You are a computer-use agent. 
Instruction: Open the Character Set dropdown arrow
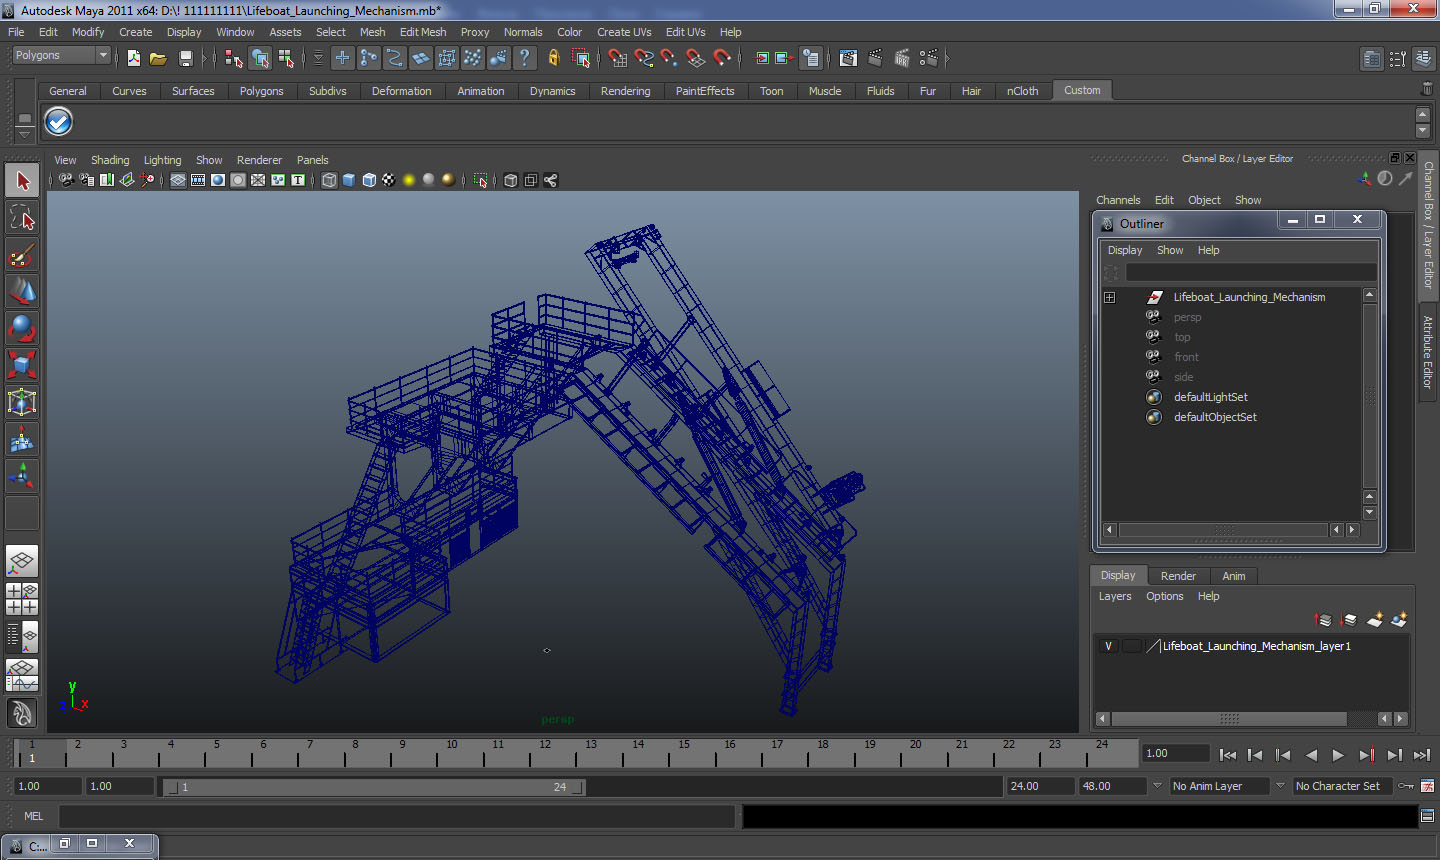(1279, 786)
